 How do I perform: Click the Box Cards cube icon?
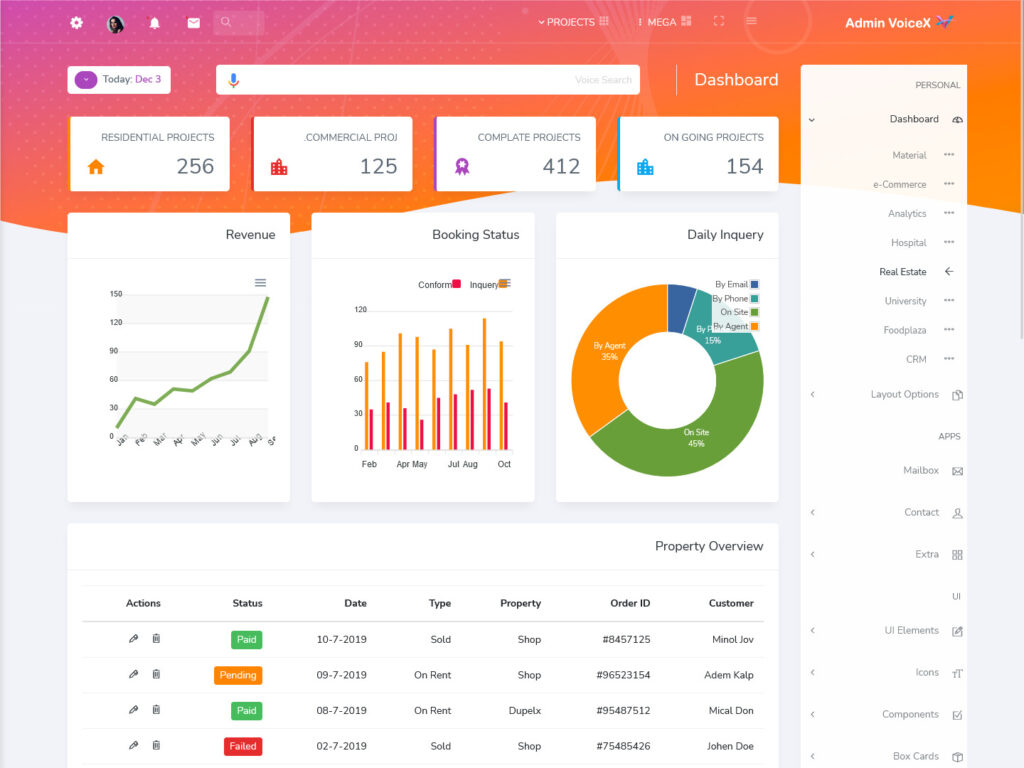coord(957,757)
